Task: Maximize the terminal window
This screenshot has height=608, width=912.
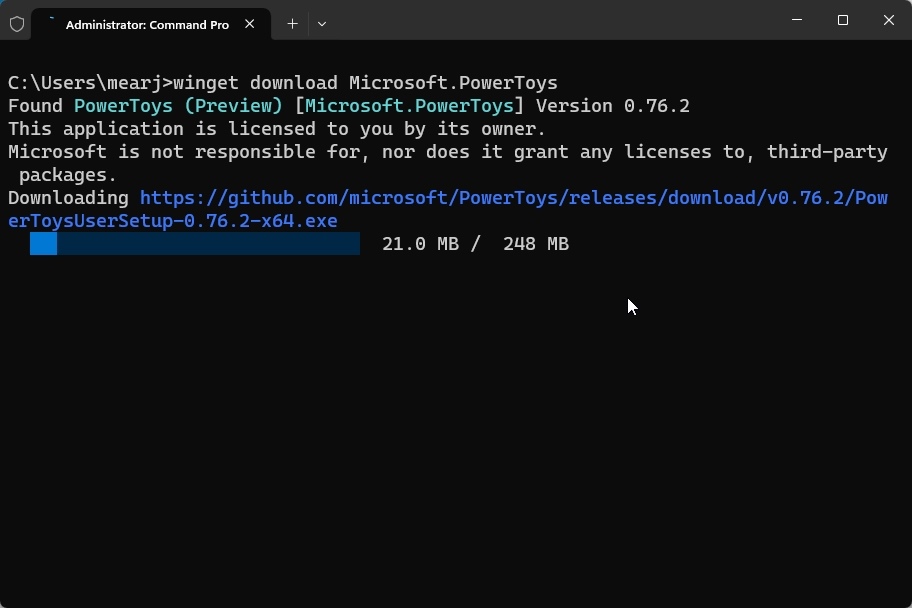Action: (842, 20)
